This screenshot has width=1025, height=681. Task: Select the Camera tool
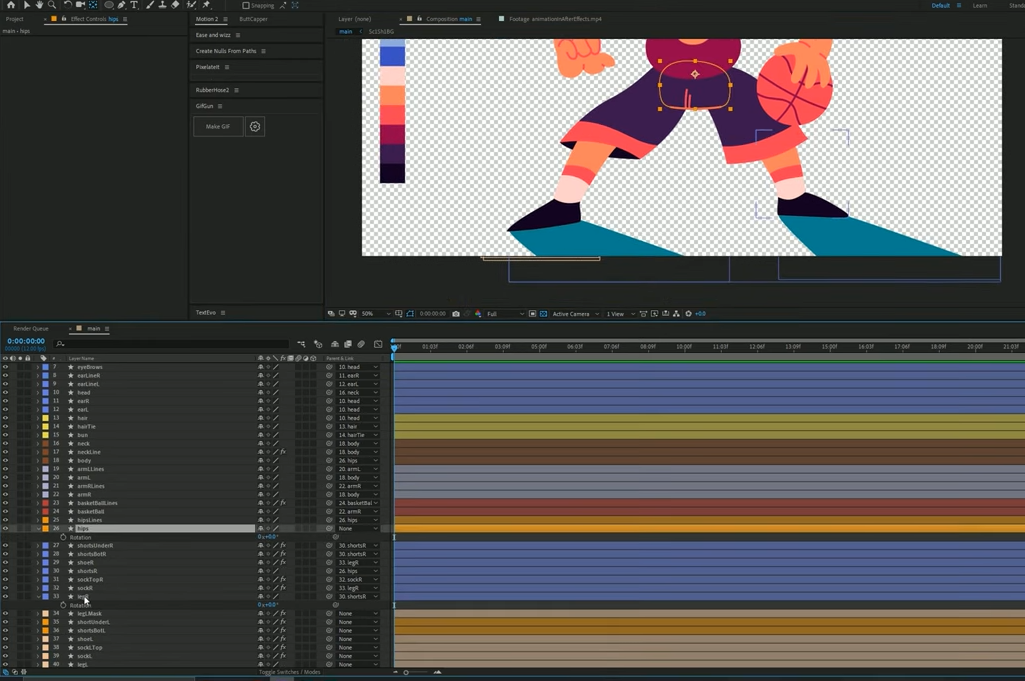point(80,5)
